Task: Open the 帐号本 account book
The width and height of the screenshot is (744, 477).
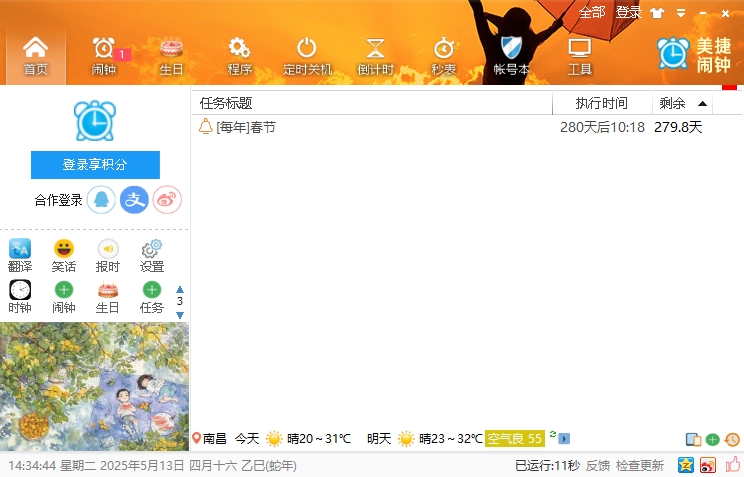Action: coord(512,56)
